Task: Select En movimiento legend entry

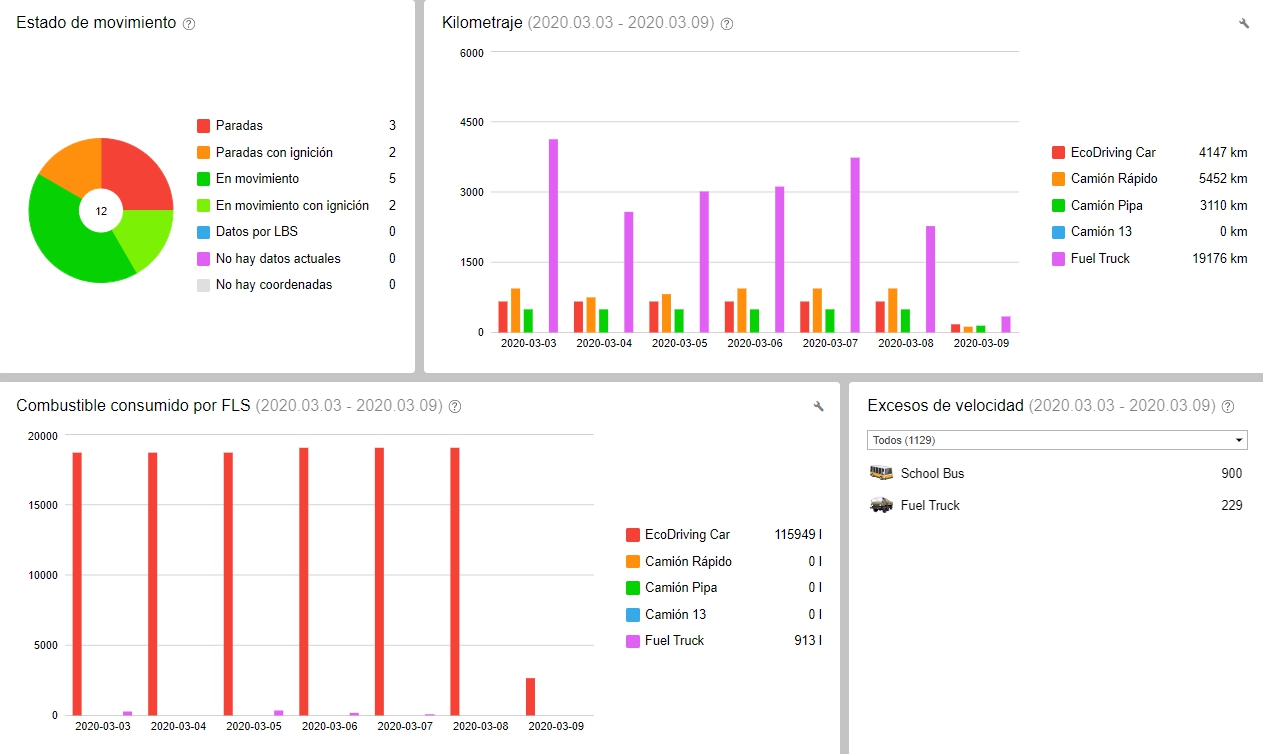Action: pyautogui.click(x=257, y=179)
